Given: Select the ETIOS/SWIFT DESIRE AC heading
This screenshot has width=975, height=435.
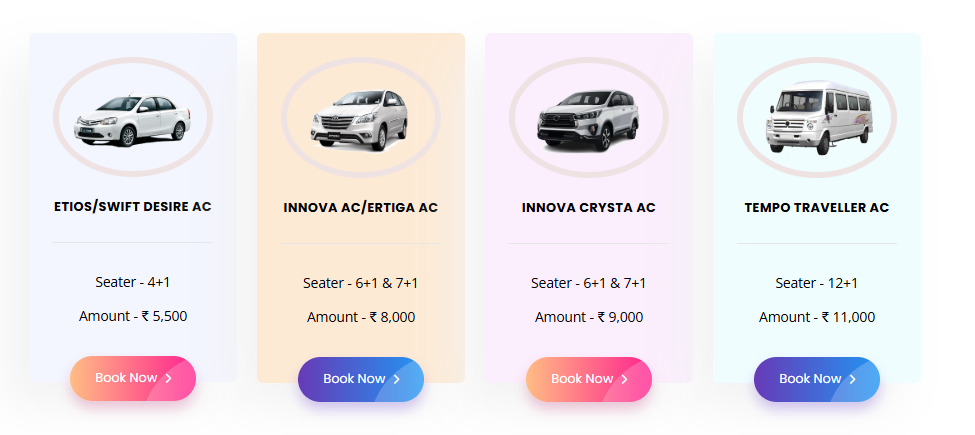Looking at the screenshot, I should pyautogui.click(x=132, y=207).
